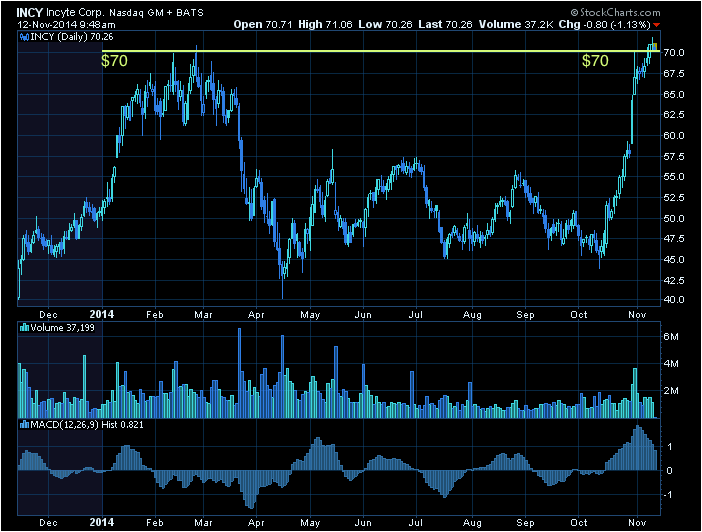The width and height of the screenshot is (702, 532).
Task: Click the 6M volume axis label
Action: [671, 337]
